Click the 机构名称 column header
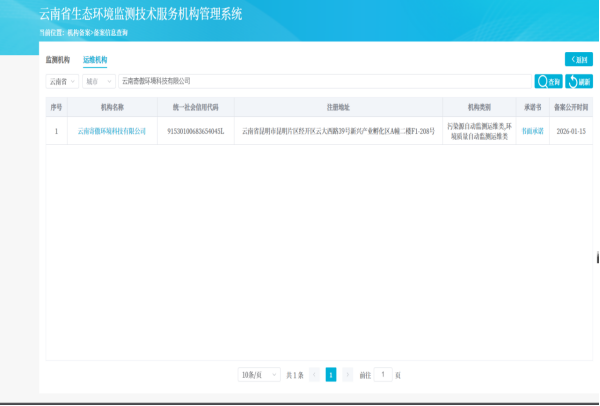Viewport: 600px width, 406px height. click(x=112, y=108)
